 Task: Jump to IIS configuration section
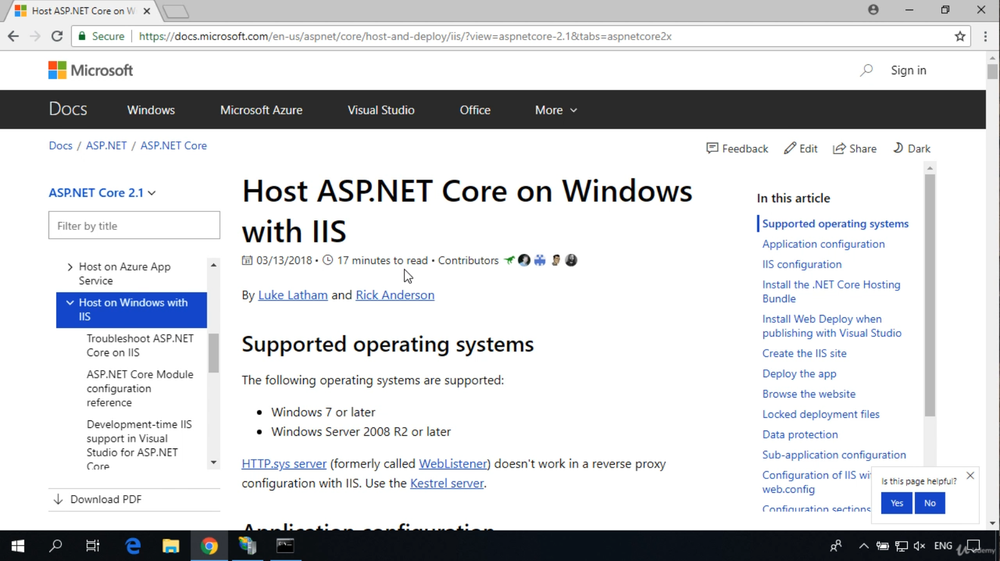click(x=802, y=265)
